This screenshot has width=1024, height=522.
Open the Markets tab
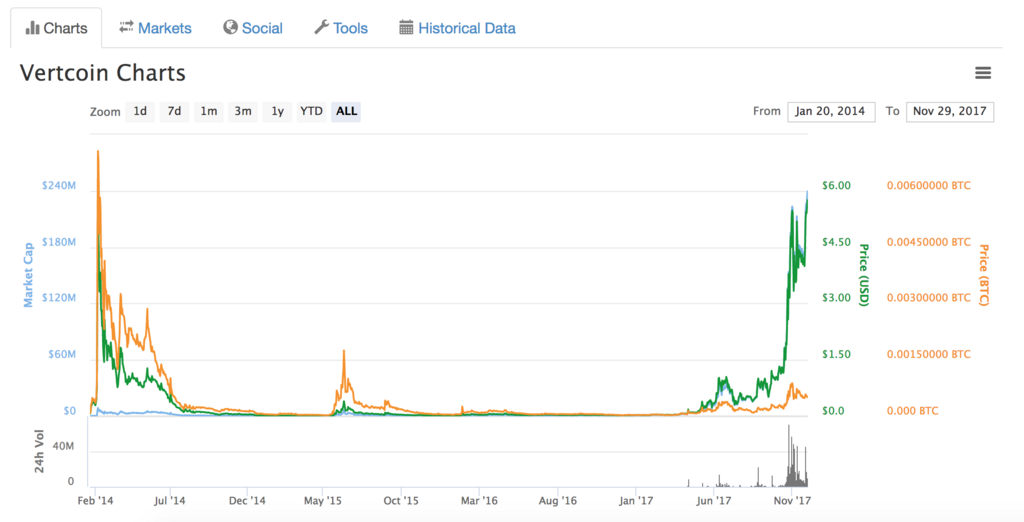155,28
